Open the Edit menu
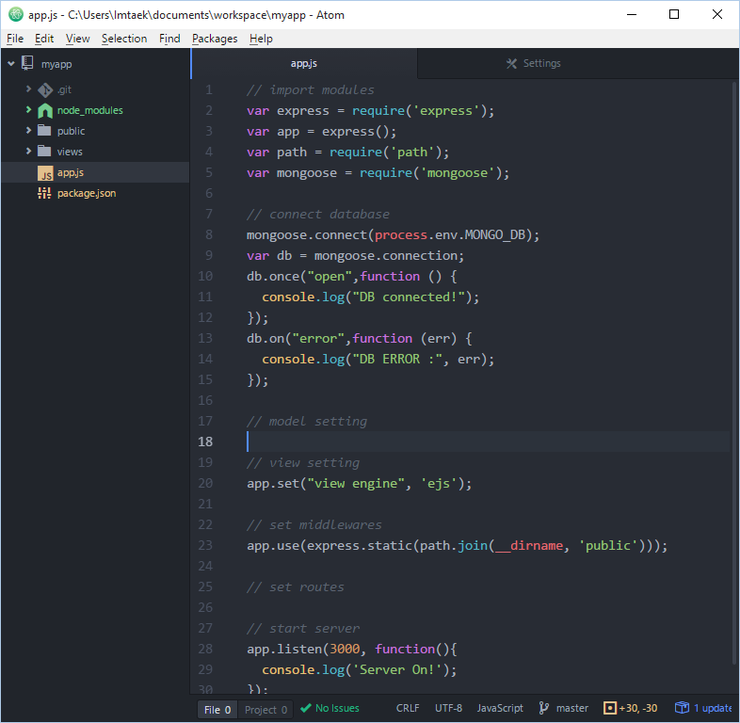 point(44,39)
